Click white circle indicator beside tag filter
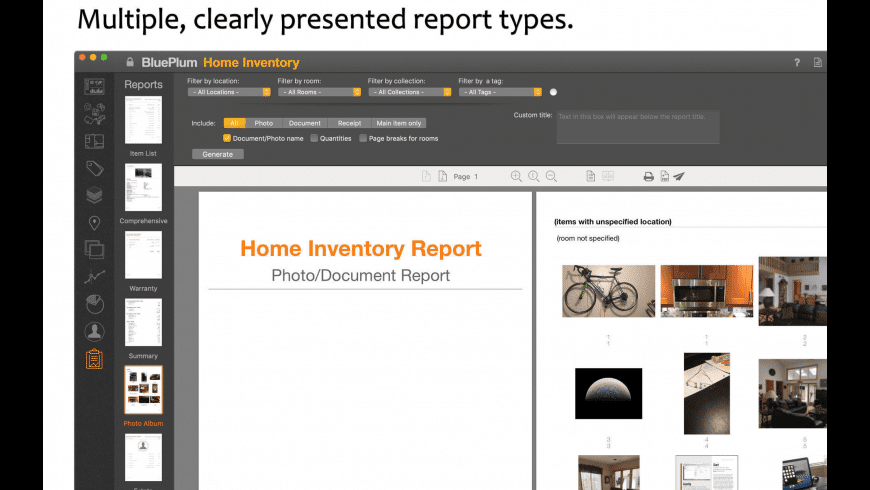 553,92
